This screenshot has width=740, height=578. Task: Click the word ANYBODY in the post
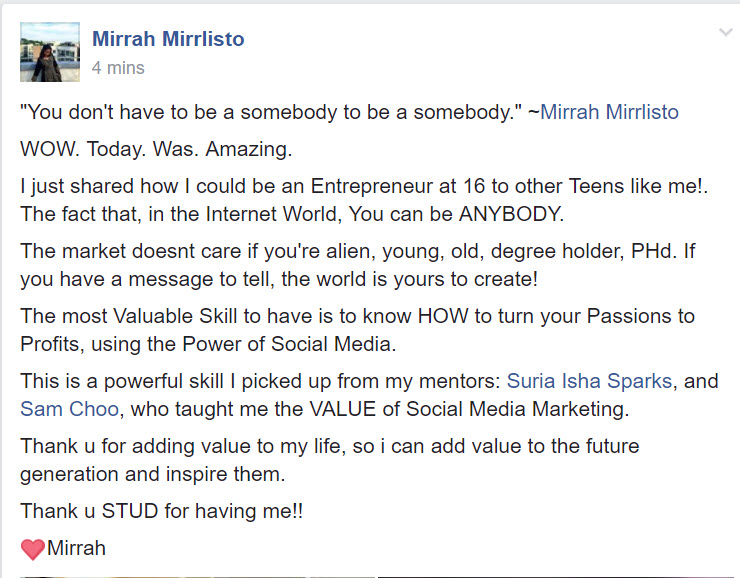pos(511,214)
